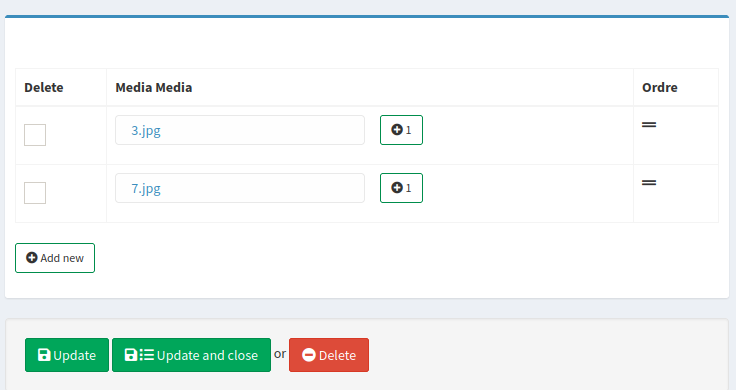Follow the 3.jpg file name link
This screenshot has width=736, height=390.
click(146, 130)
